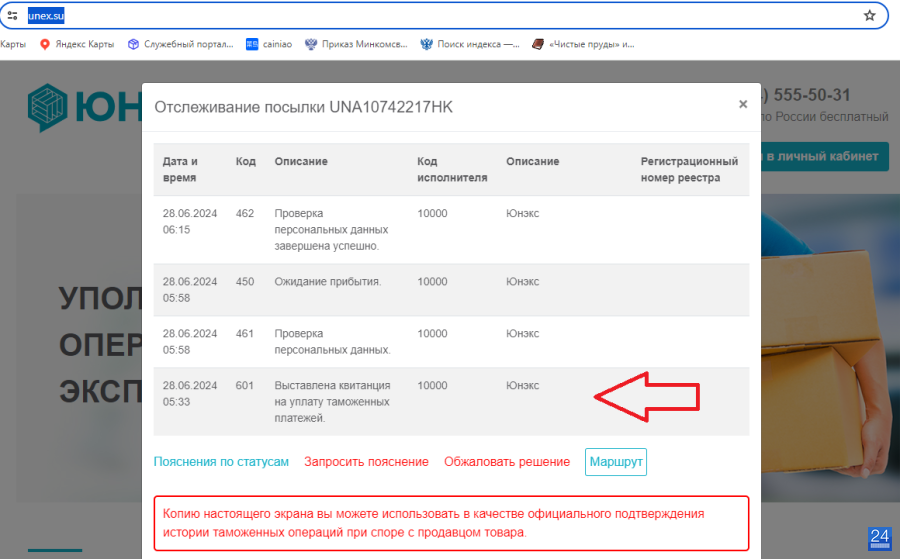Click status code 601 cell
Screen dimensions: 900x559
(245, 386)
